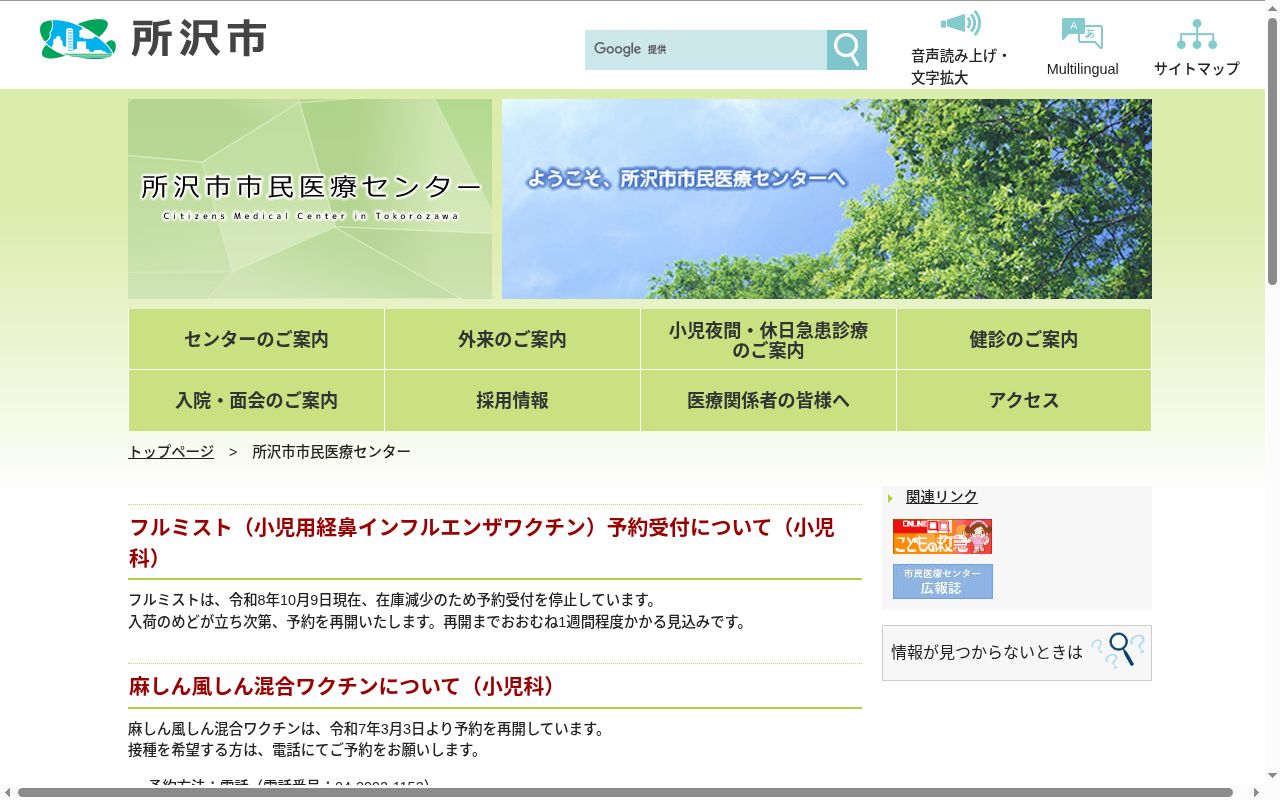Open the 外来のご案内 menu
The image size is (1280, 800).
point(512,339)
